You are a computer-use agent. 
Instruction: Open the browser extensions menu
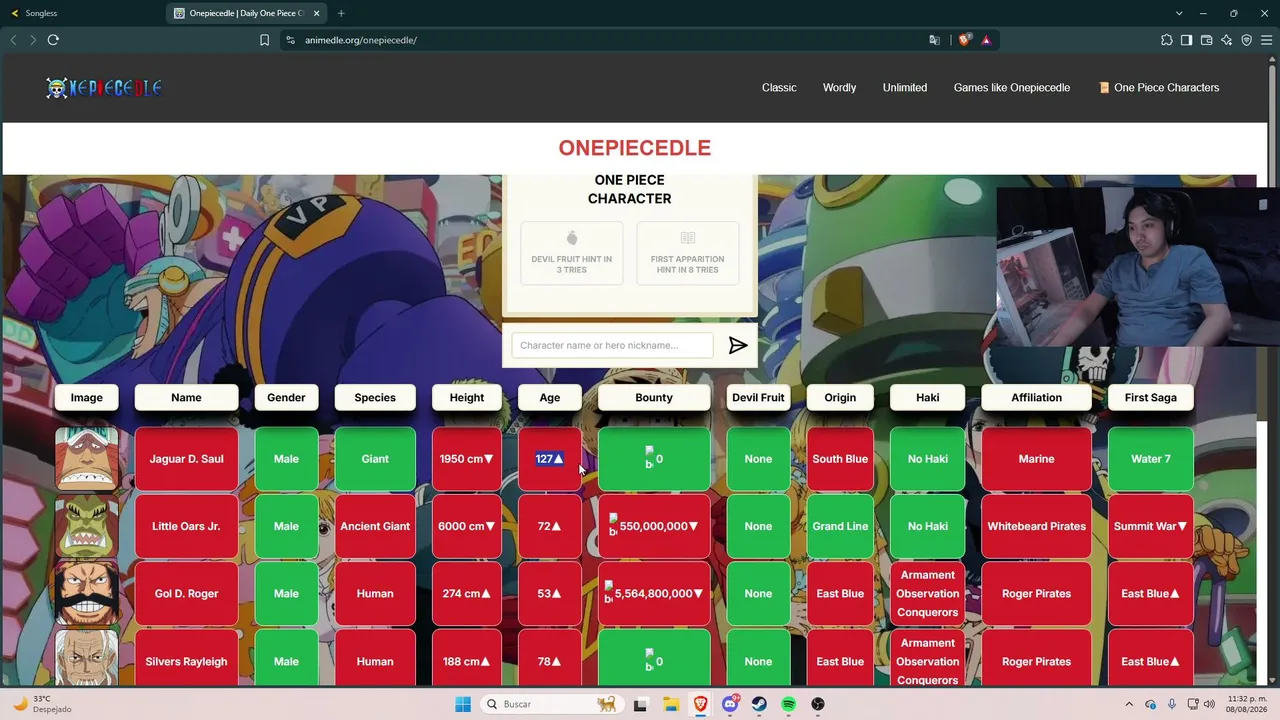point(1167,40)
